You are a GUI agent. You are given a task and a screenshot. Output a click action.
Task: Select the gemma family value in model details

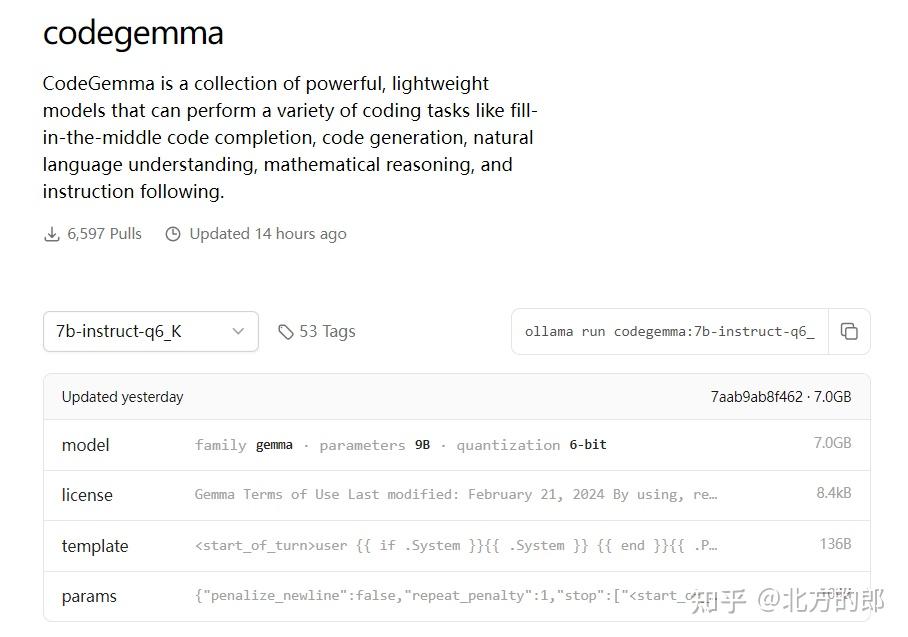click(274, 445)
